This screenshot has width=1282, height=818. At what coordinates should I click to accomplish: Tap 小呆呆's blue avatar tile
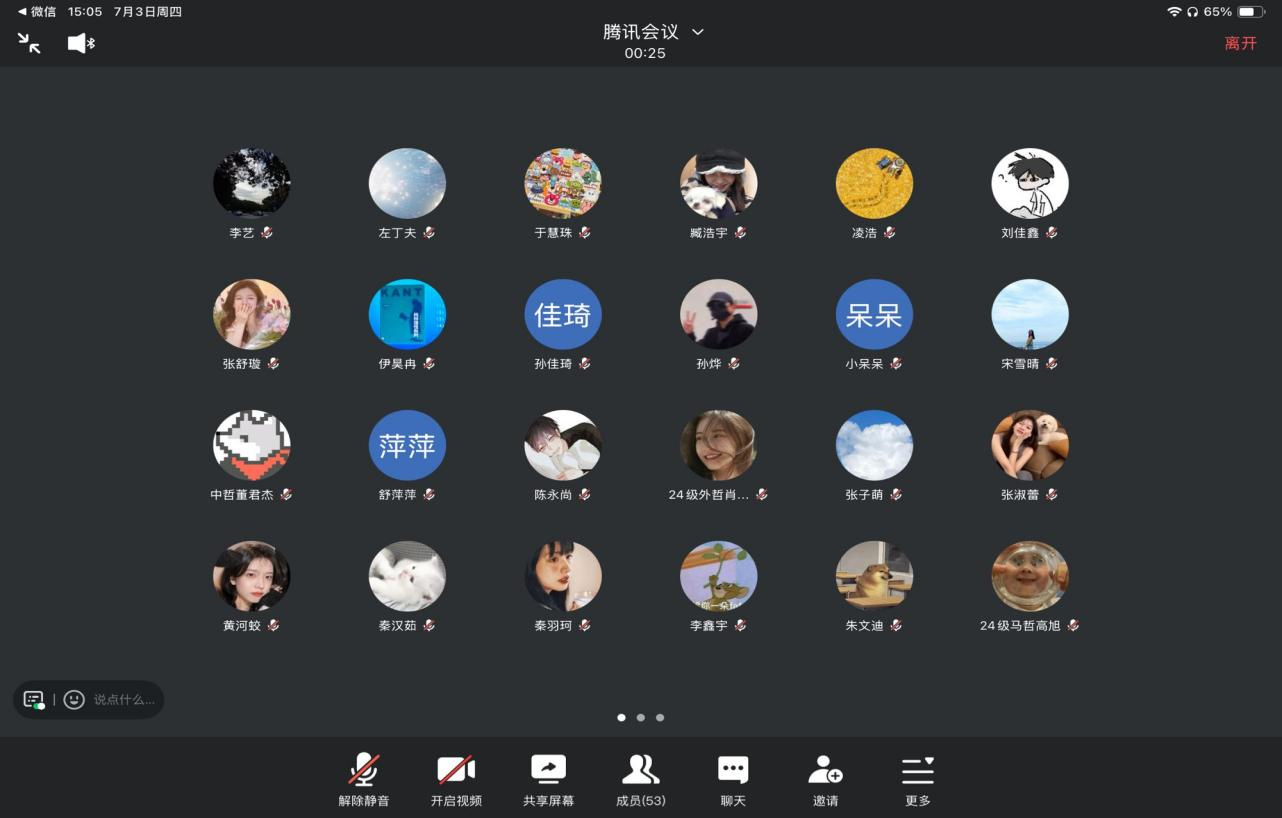click(874, 315)
